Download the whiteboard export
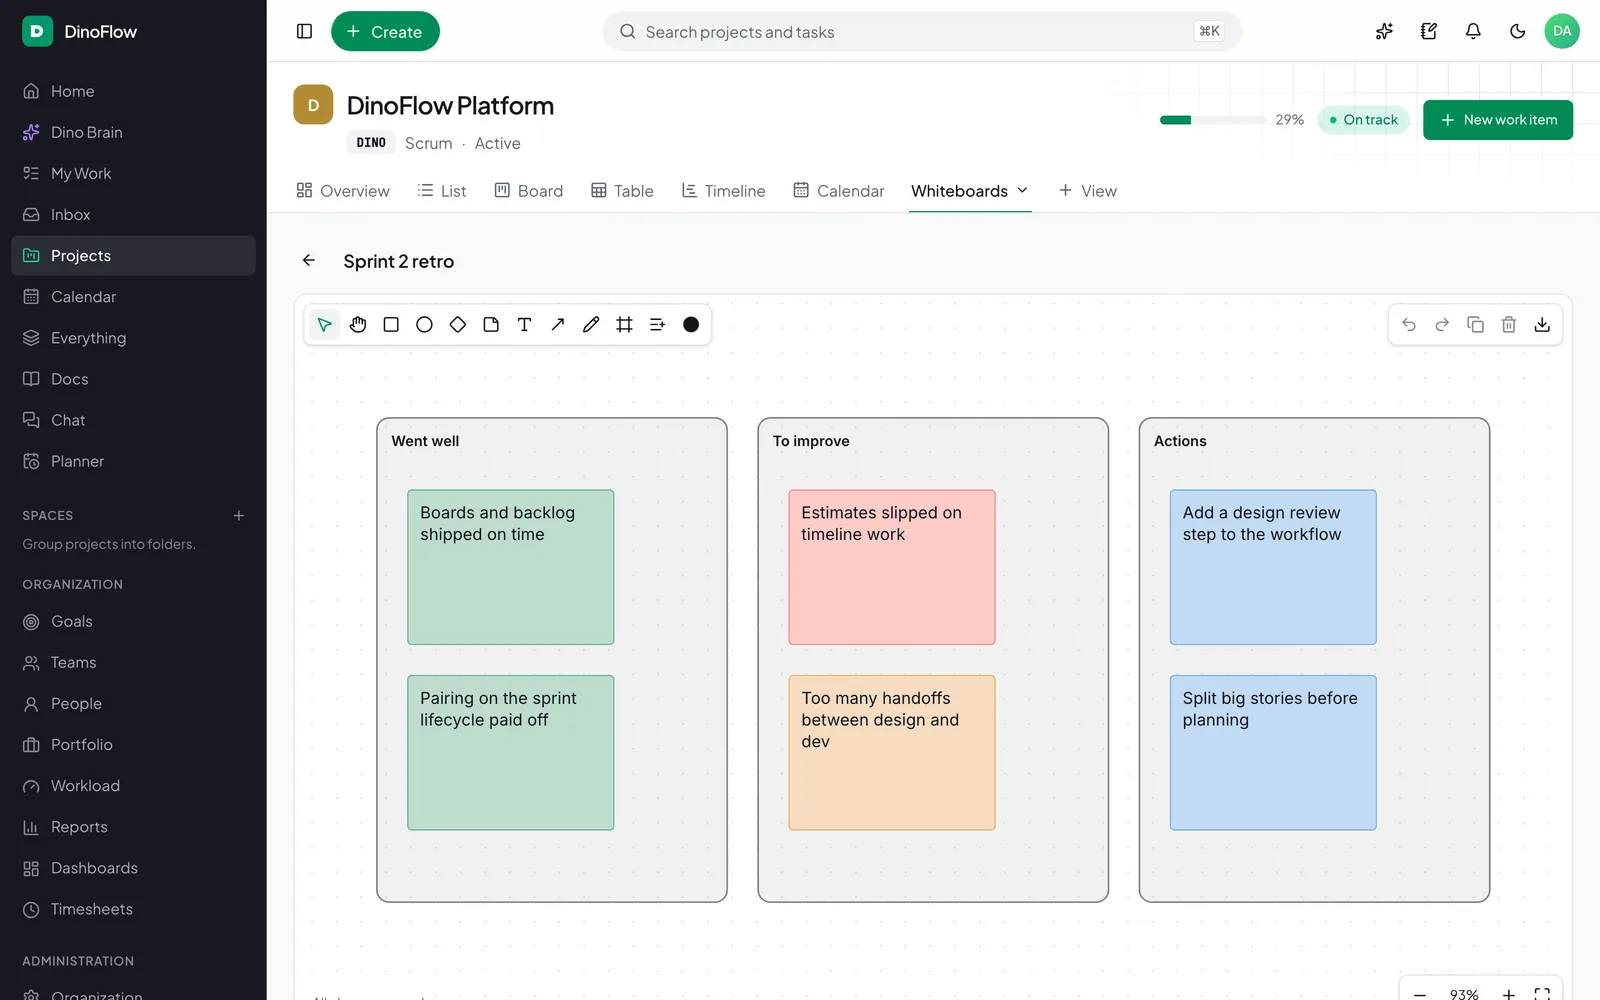The image size is (1600, 1000). pos(1542,325)
